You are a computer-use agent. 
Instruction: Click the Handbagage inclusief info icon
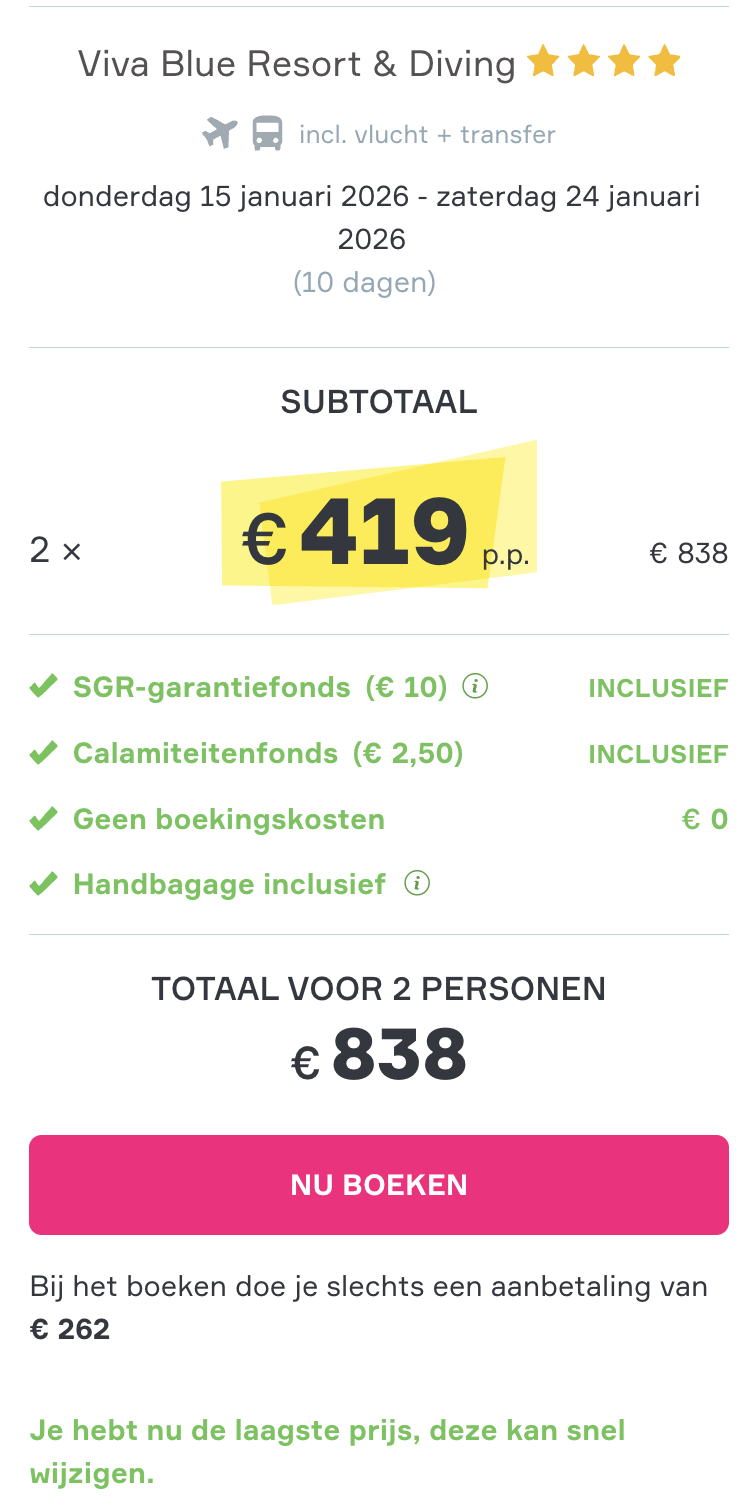(x=419, y=883)
